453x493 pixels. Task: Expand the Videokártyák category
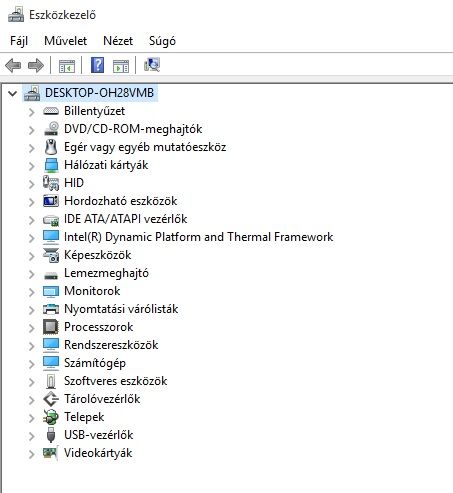coord(31,454)
